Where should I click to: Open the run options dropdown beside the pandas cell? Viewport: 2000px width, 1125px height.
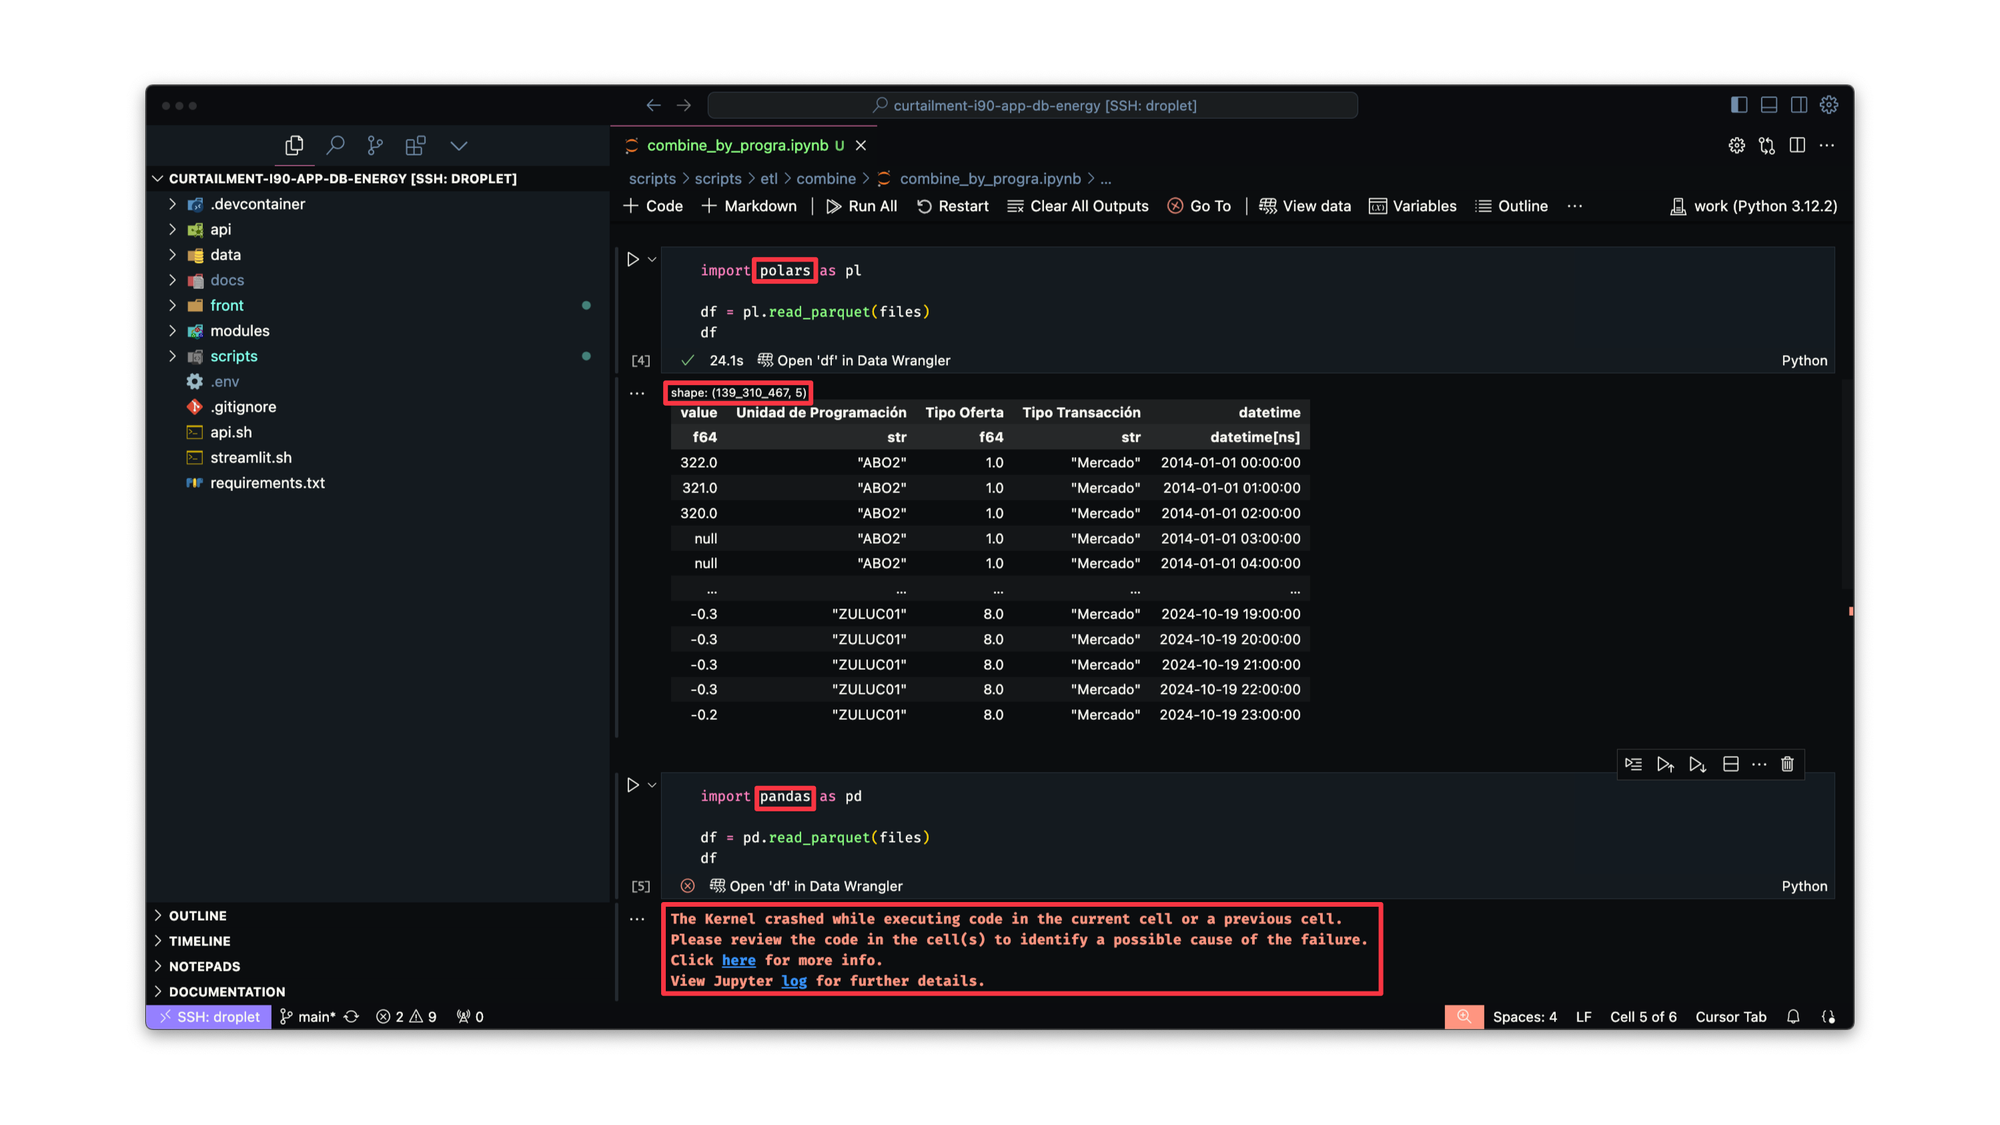tap(652, 786)
